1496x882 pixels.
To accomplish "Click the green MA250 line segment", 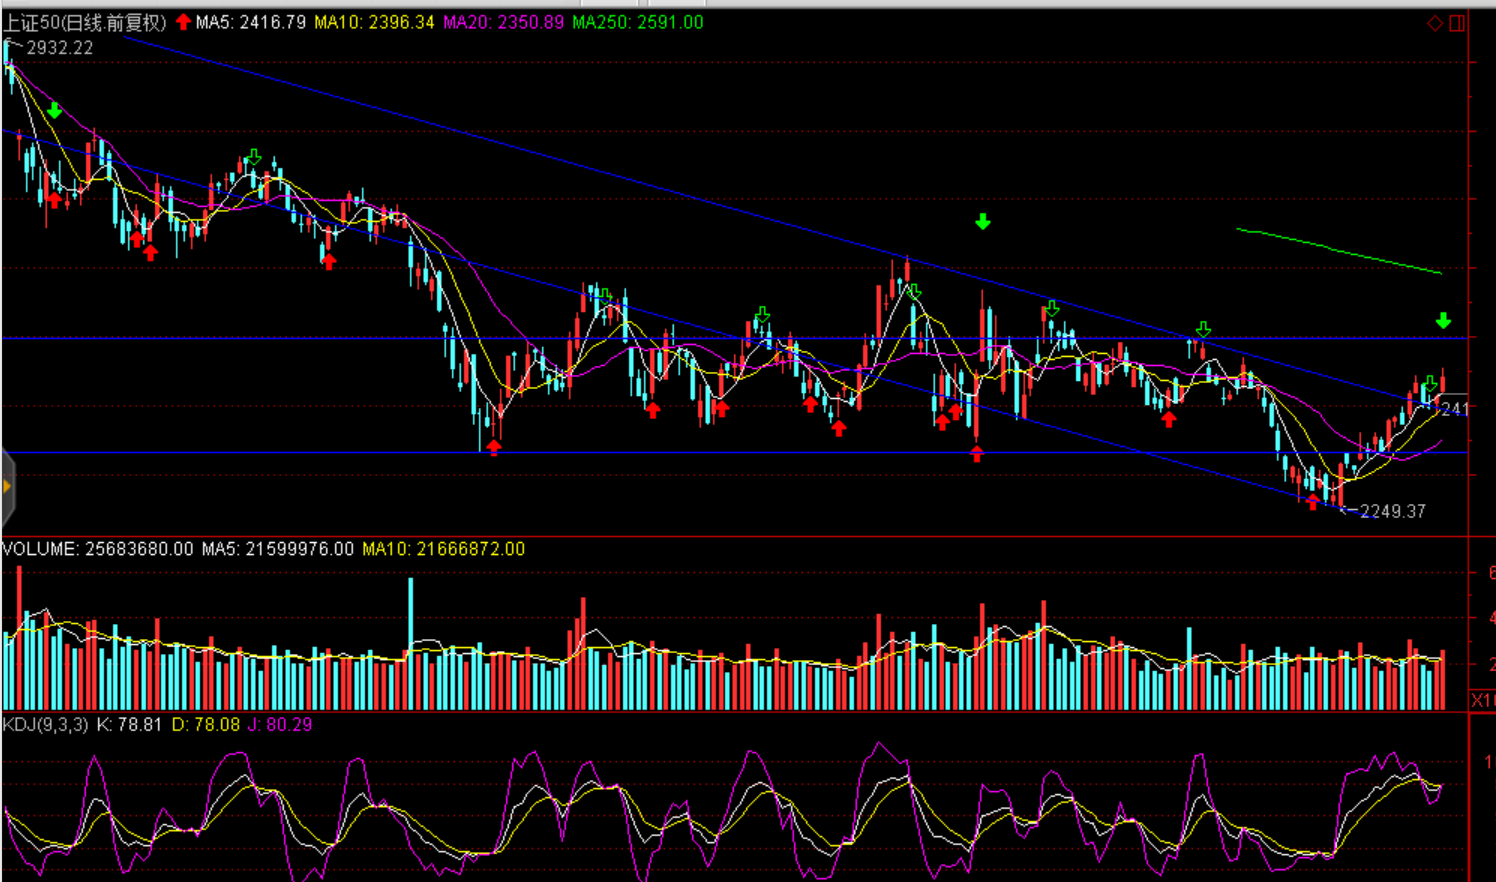I will click(x=1338, y=251).
